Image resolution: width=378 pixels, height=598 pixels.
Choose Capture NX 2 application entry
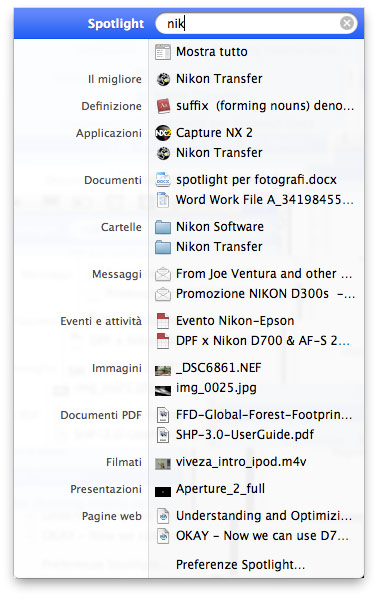[x=214, y=133]
